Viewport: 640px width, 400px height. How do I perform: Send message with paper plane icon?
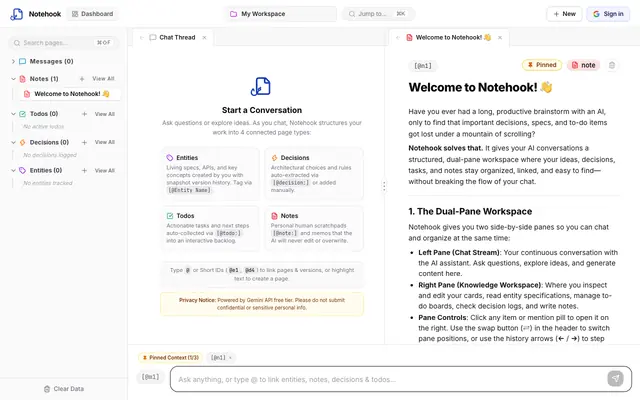pyautogui.click(x=615, y=378)
